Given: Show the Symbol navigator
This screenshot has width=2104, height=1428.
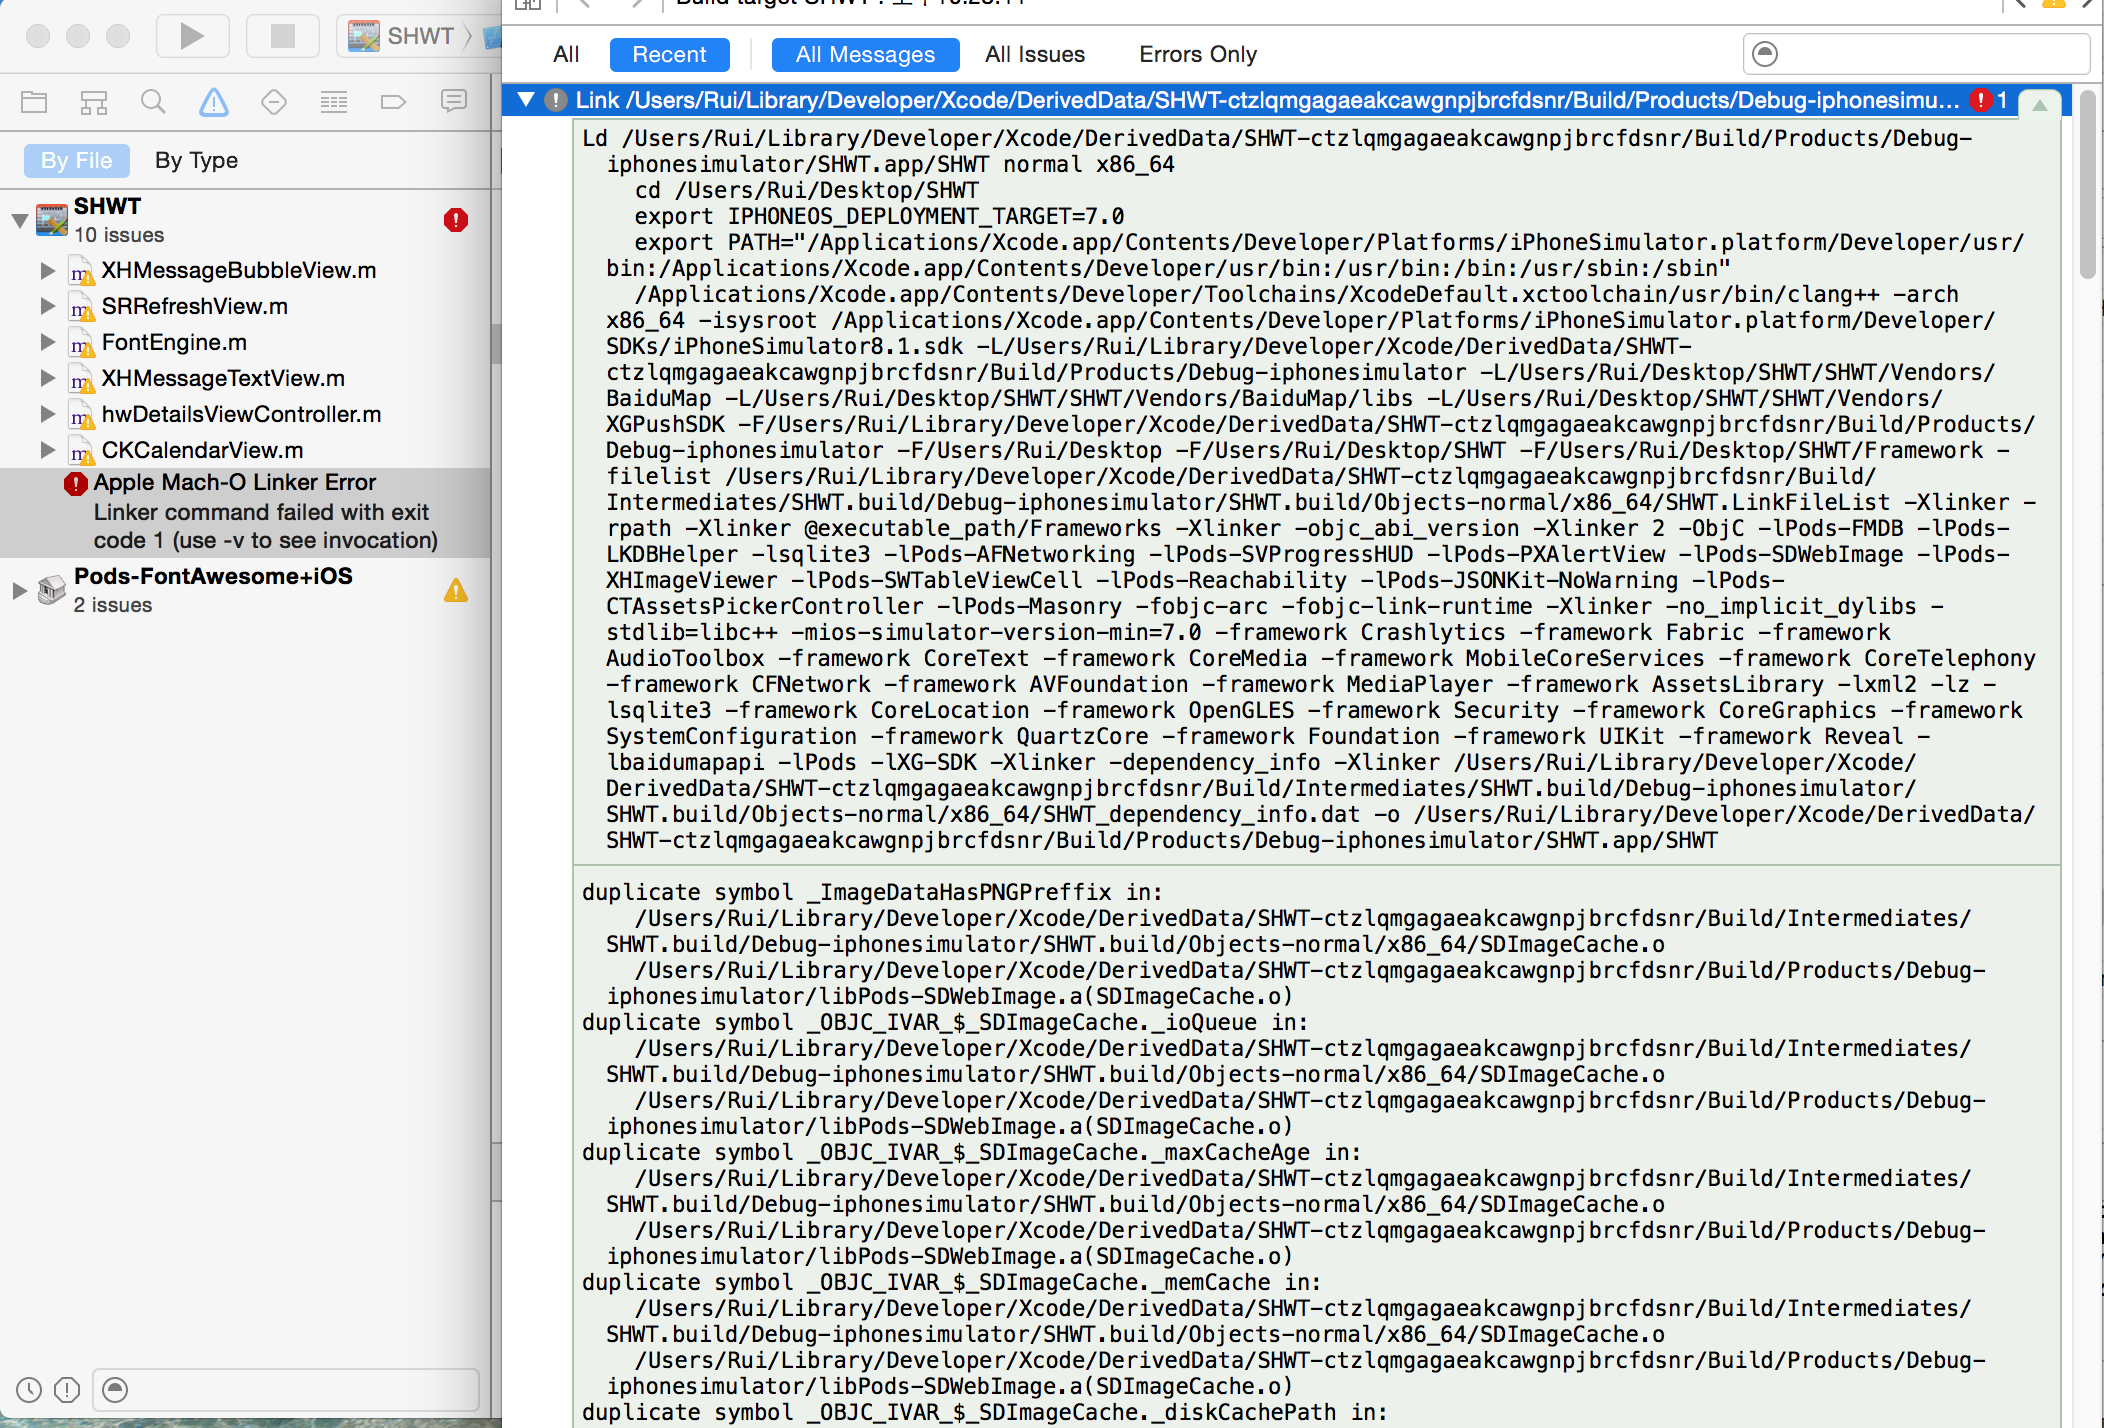Looking at the screenshot, I should click(94, 101).
